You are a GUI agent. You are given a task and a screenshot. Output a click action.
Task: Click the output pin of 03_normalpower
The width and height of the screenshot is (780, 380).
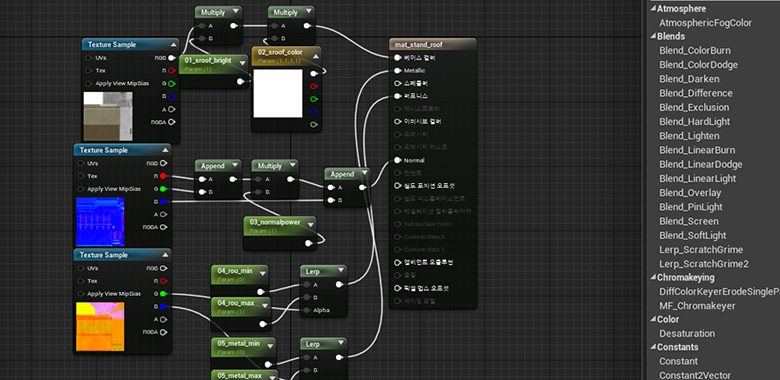(x=308, y=244)
